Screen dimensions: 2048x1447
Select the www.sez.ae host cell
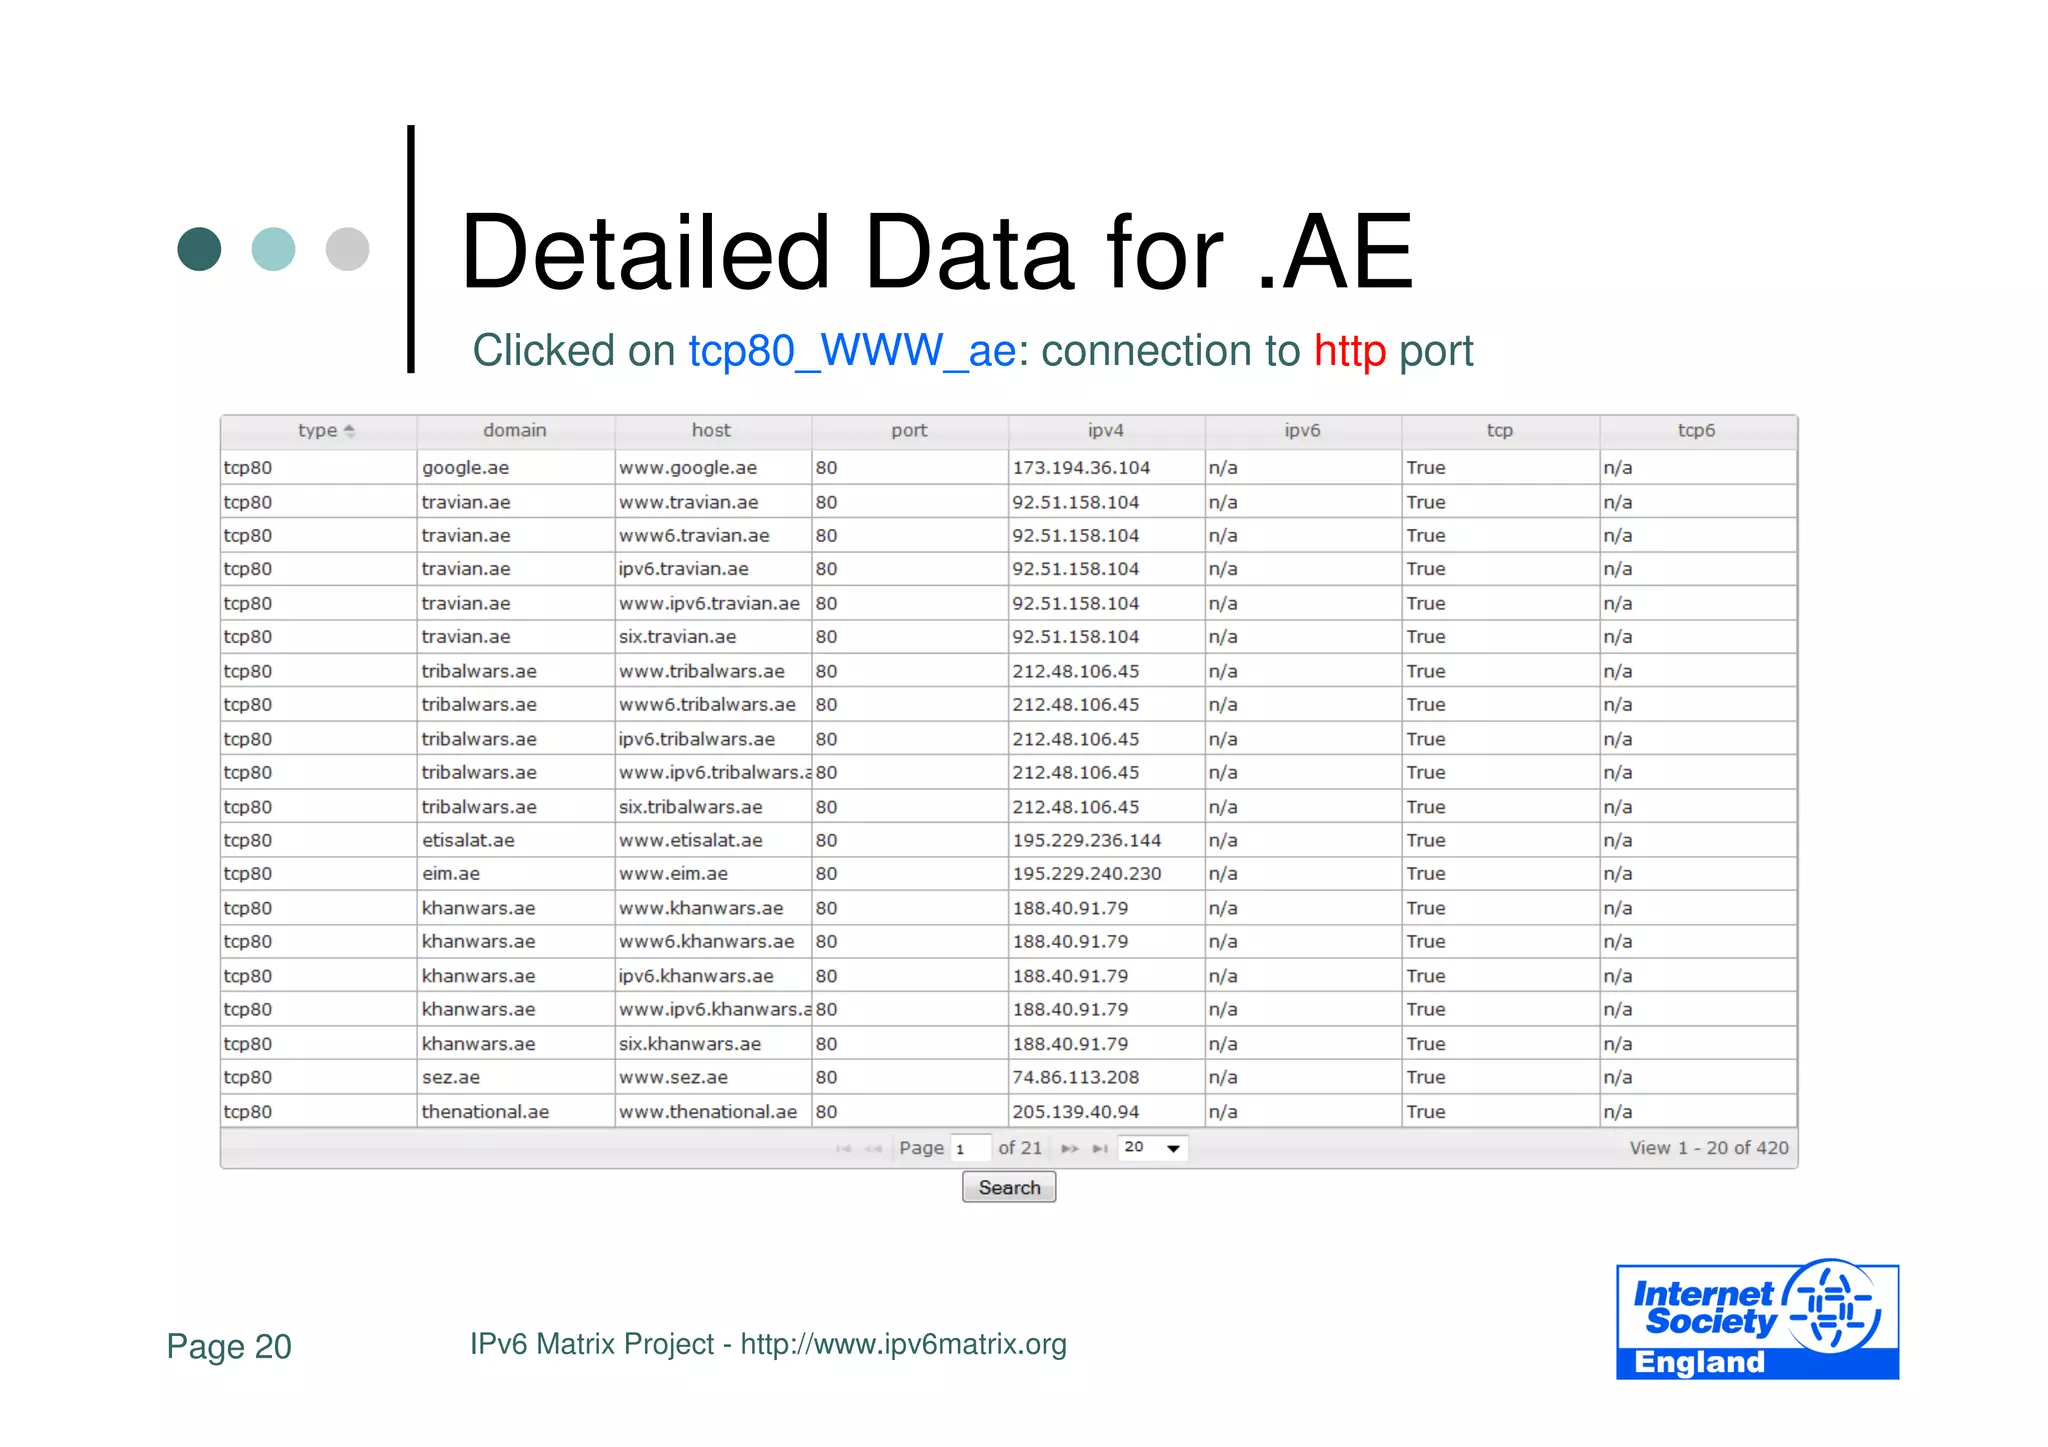coord(713,1078)
